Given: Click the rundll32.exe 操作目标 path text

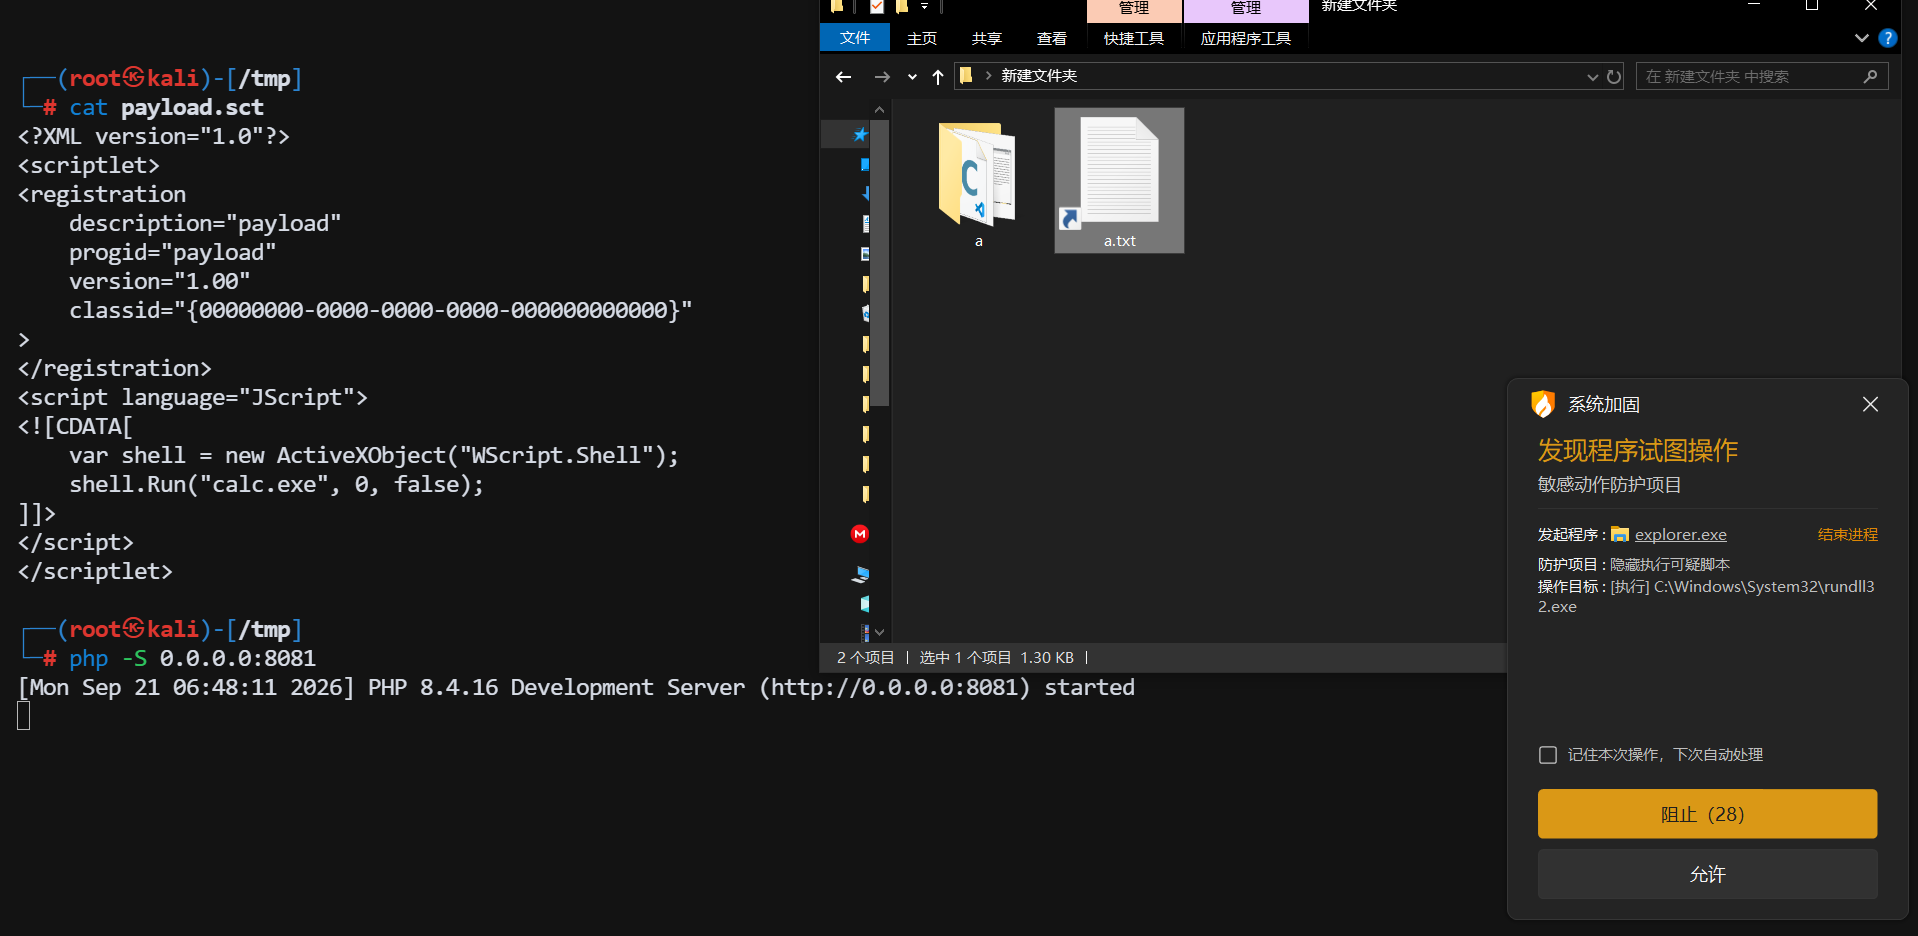Looking at the screenshot, I should pos(1706,597).
